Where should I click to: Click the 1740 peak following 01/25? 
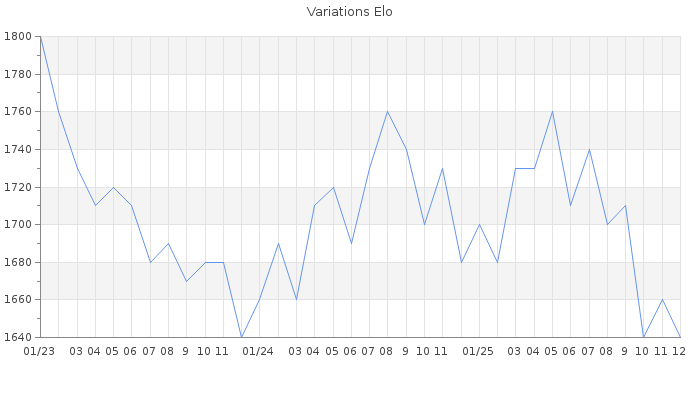[x=589, y=149]
